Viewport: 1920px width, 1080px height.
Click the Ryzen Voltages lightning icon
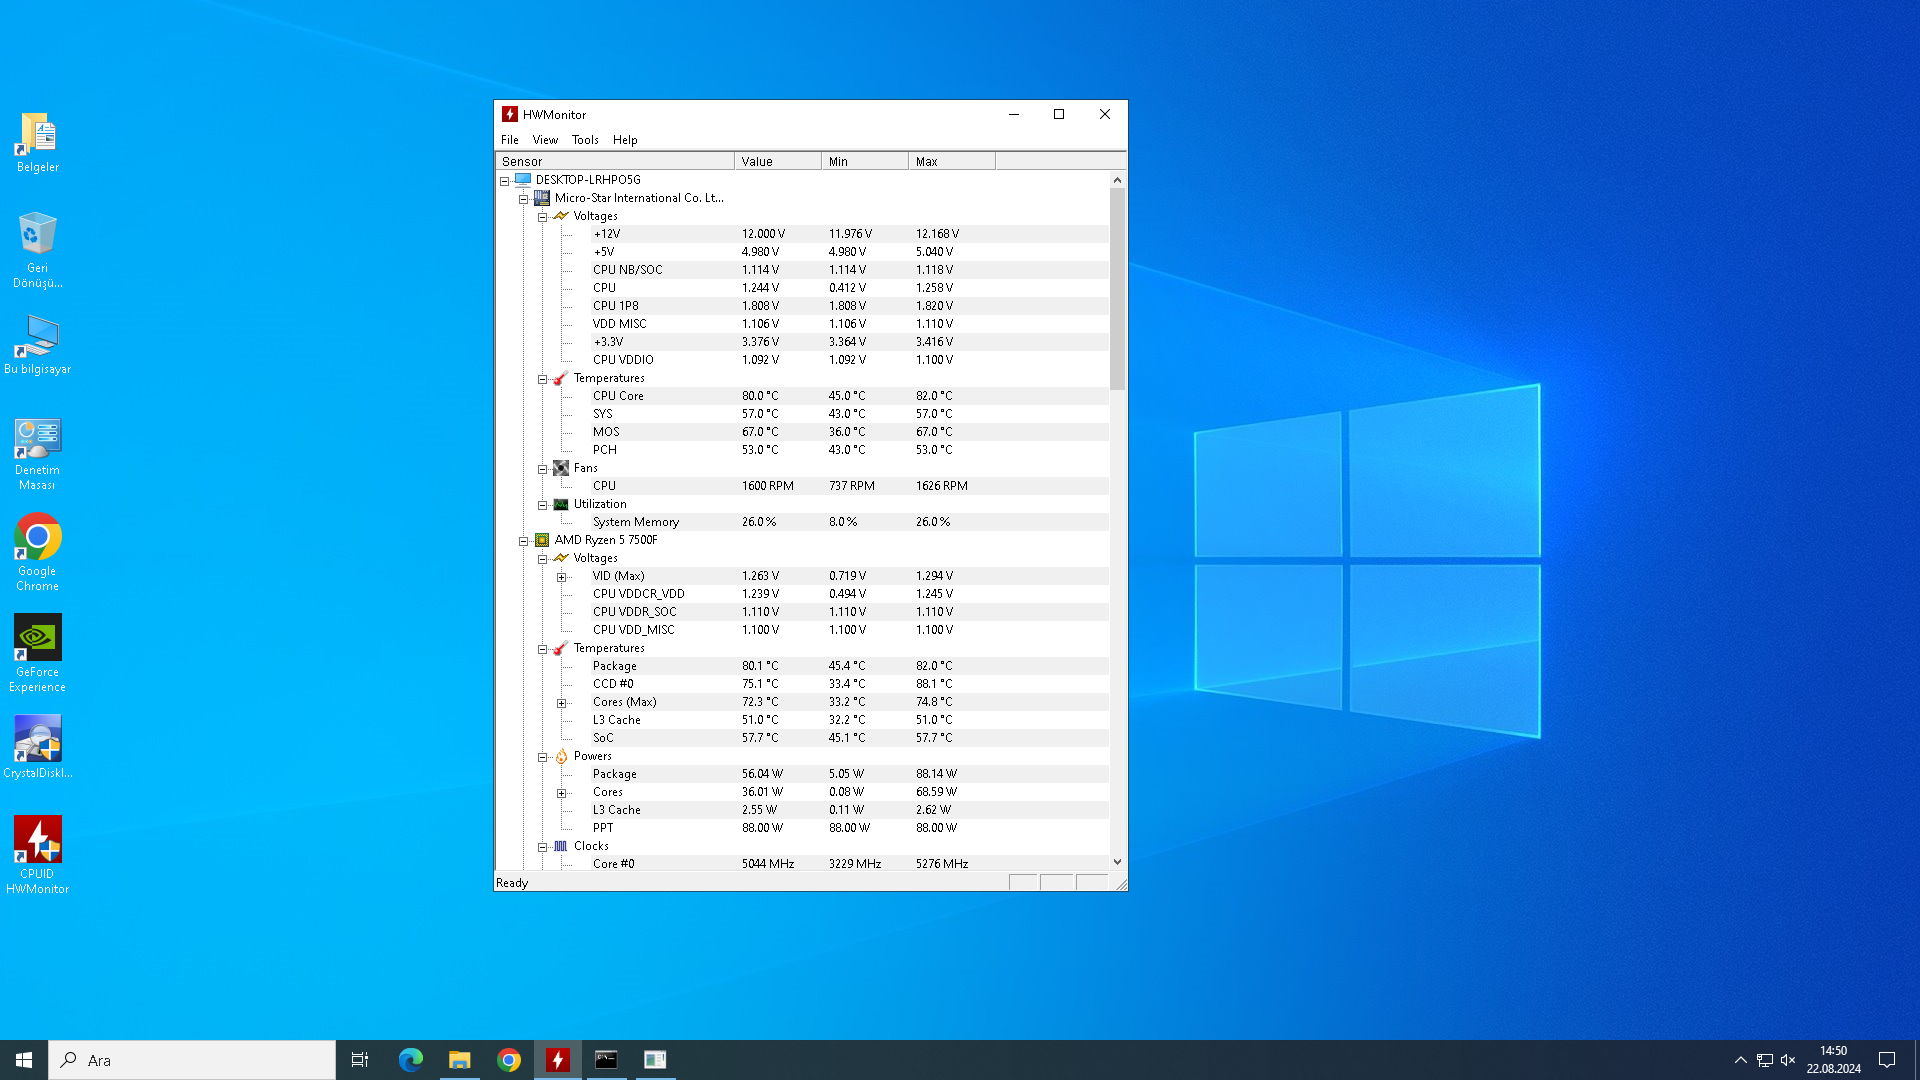coord(561,558)
